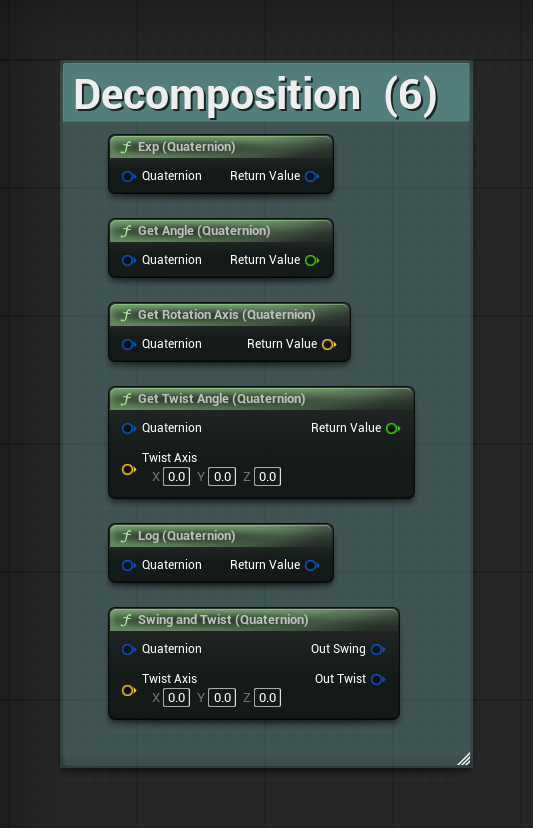Select the Exp (Quaternion) node header
533x828 pixels.
click(x=221, y=147)
